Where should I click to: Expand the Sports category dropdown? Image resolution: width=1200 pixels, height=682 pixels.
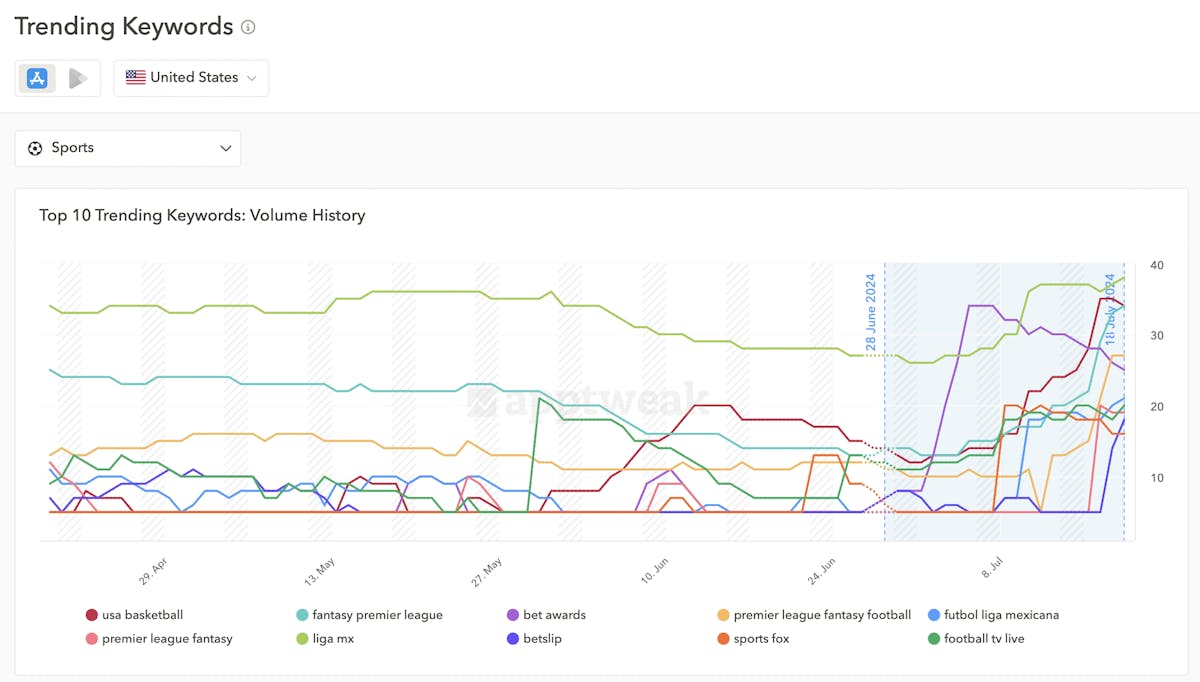[128, 148]
